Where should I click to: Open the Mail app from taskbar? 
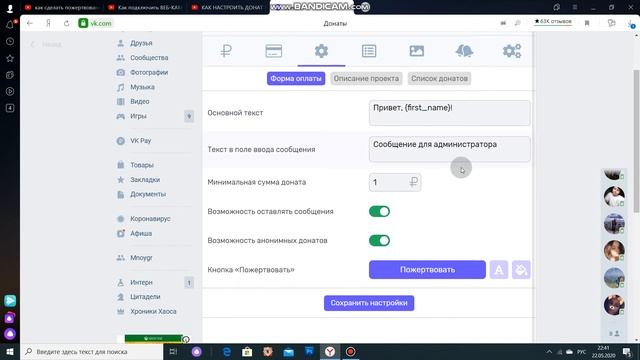[x=289, y=351]
